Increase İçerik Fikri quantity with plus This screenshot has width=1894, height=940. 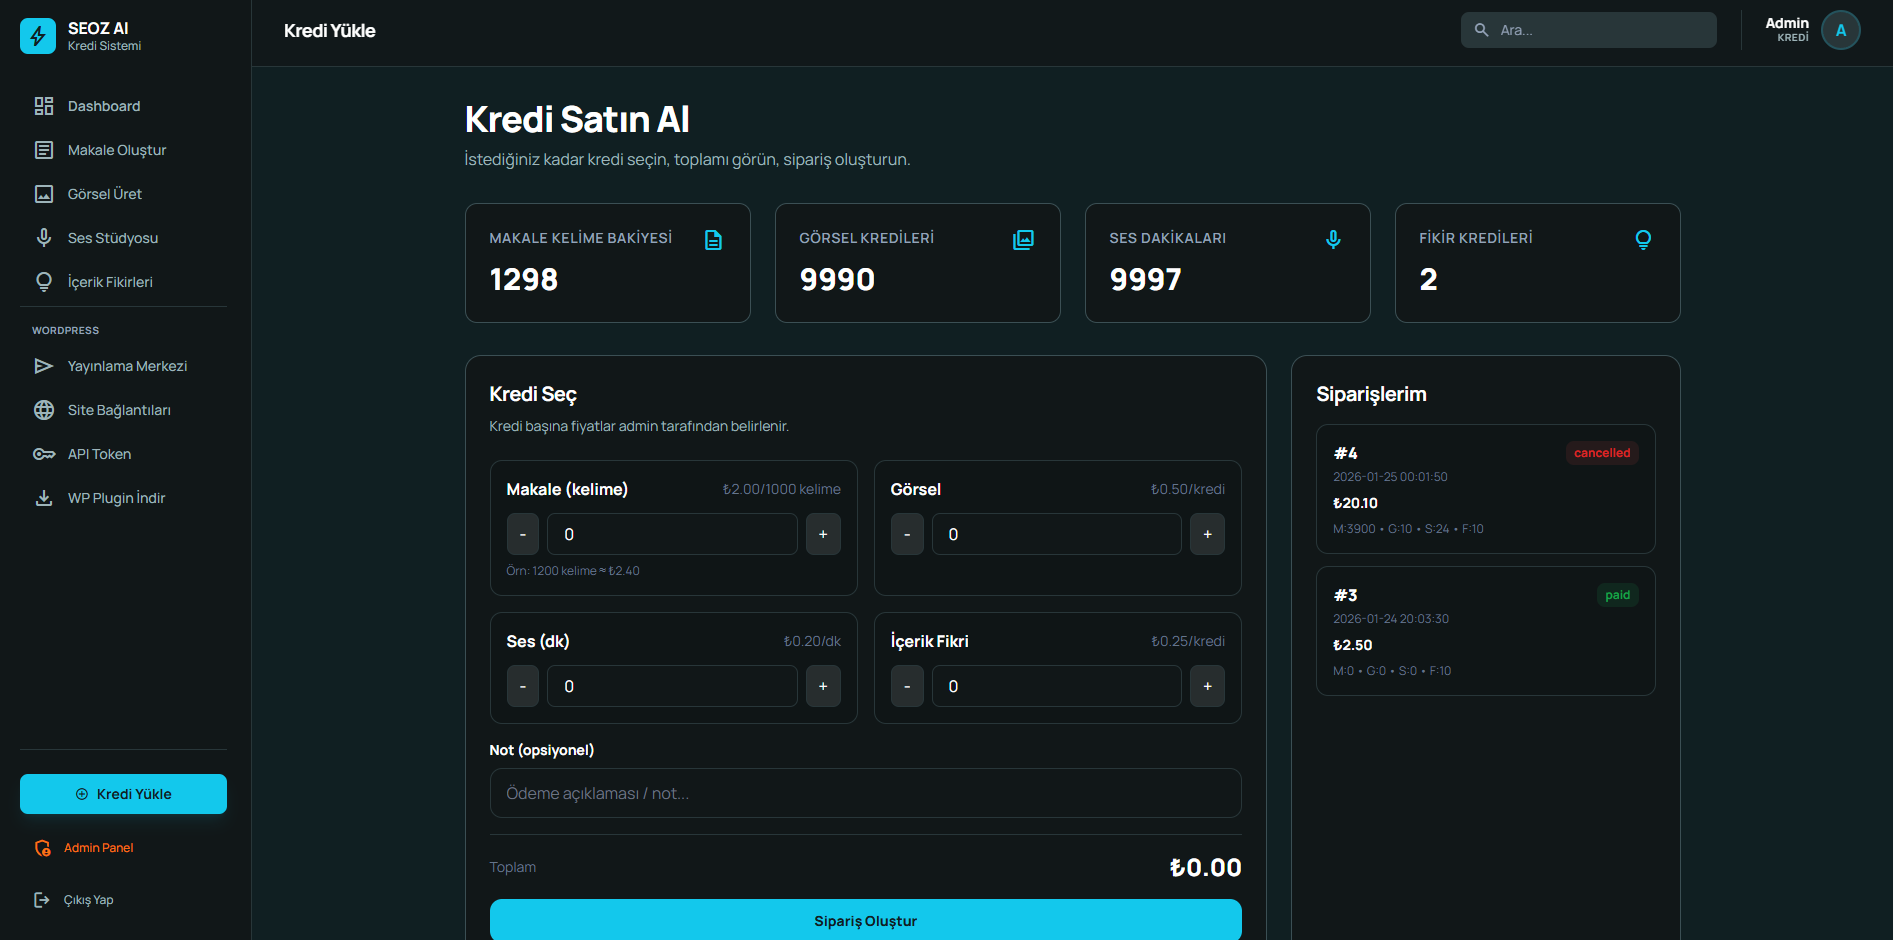pyautogui.click(x=1207, y=686)
